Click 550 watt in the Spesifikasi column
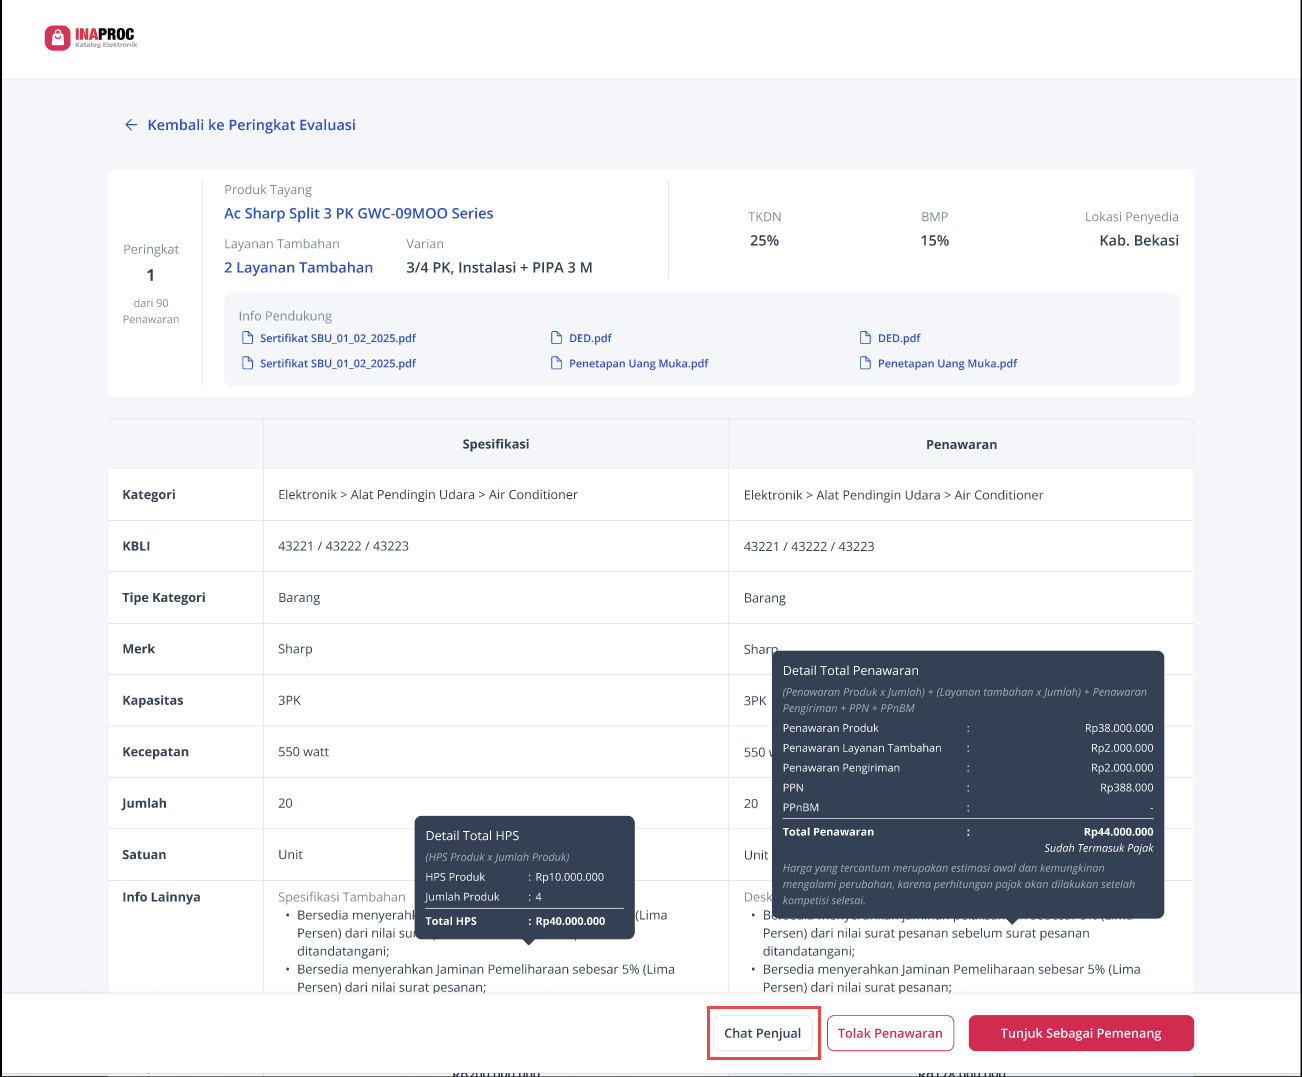Screen dimensions: 1302x1077 click(303, 752)
